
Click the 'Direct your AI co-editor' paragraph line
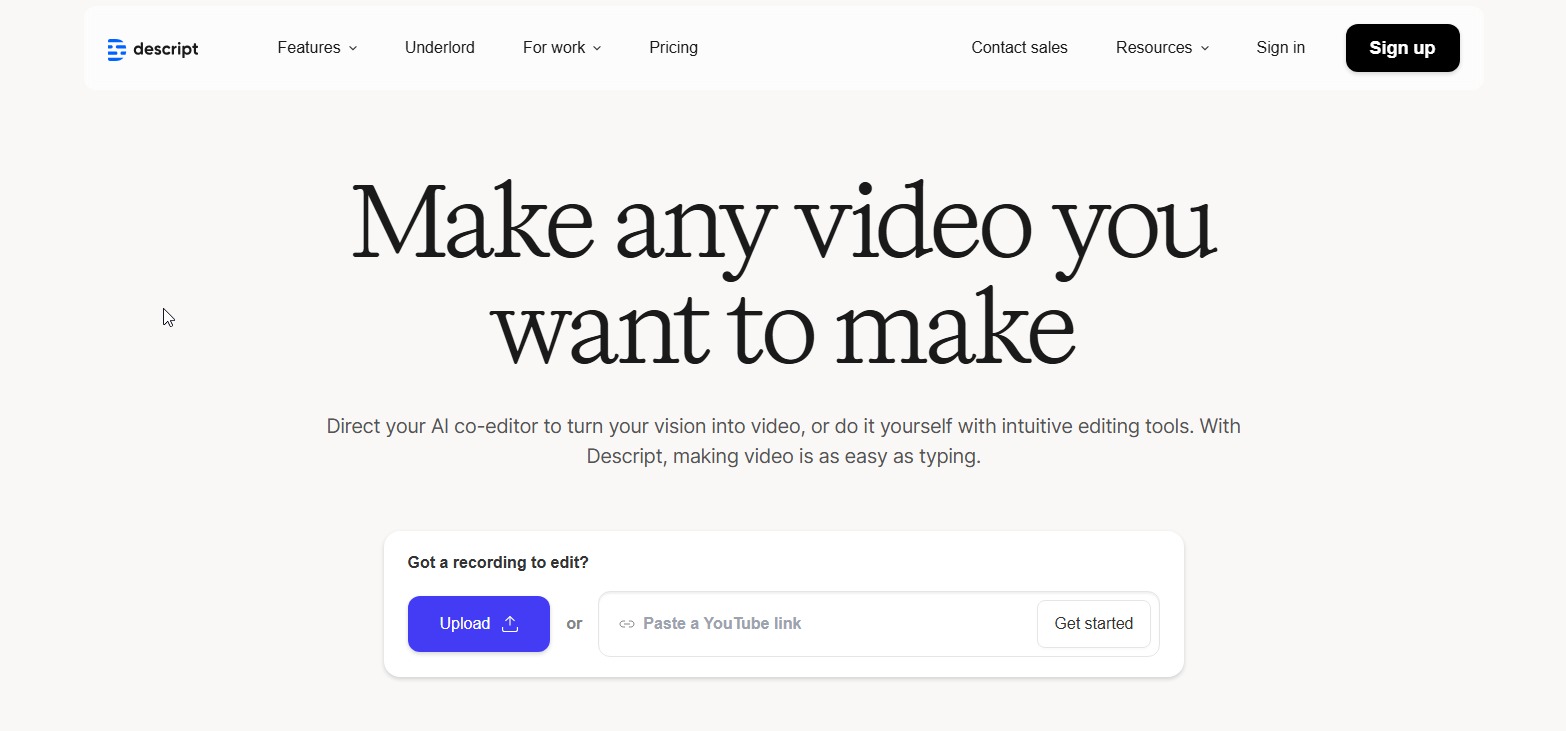point(783,426)
